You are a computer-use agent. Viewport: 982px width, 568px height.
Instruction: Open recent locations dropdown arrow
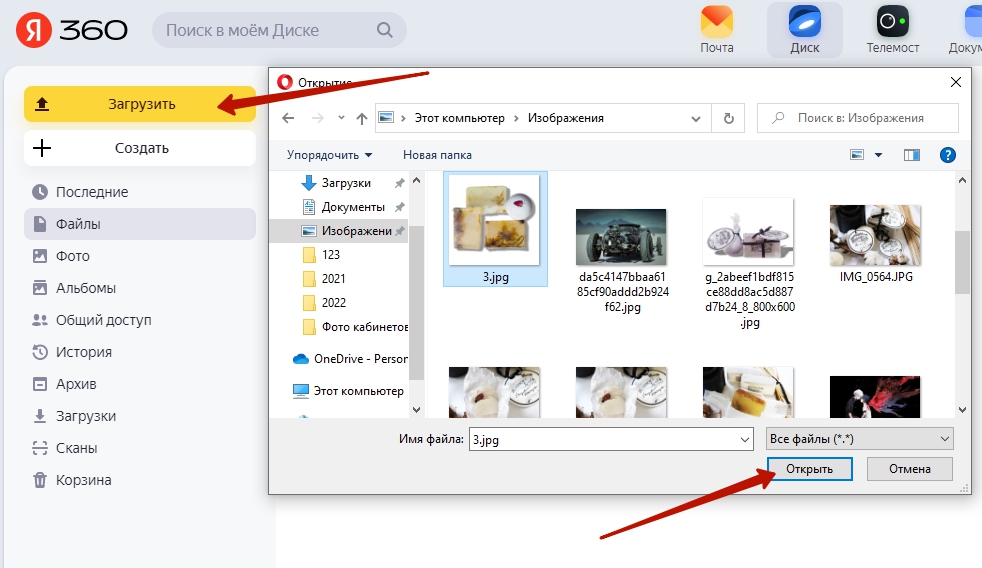pyautogui.click(x=341, y=118)
